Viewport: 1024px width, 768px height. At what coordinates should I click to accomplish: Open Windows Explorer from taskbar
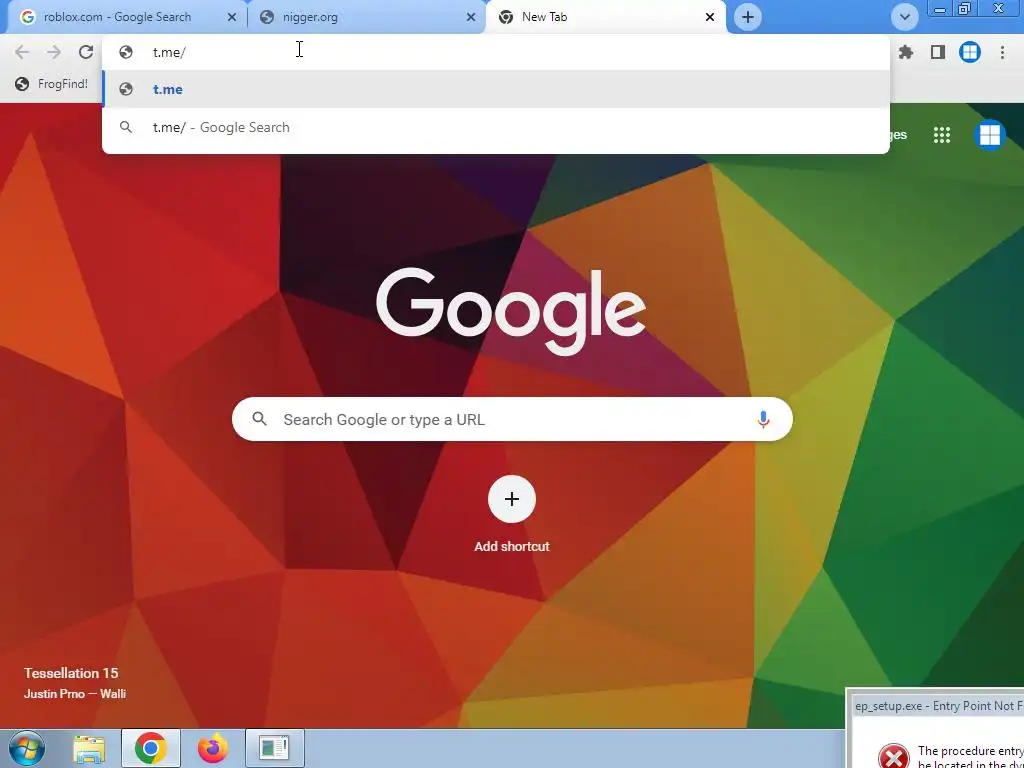pyautogui.click(x=89, y=748)
